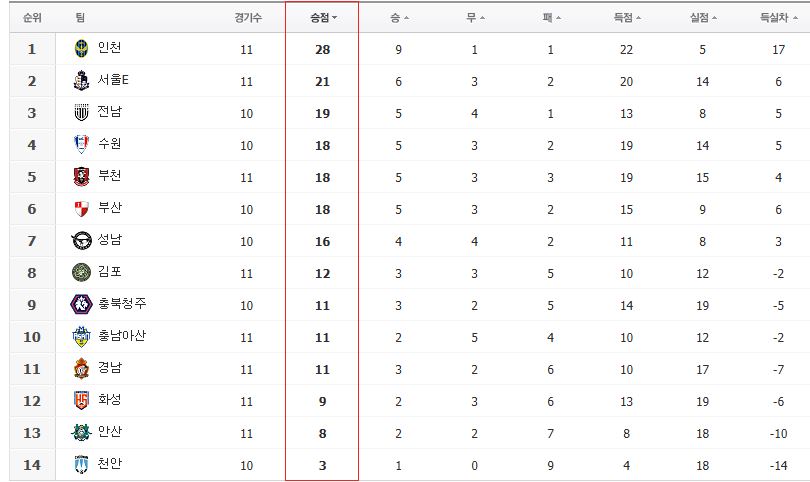This screenshot has width=810, height=482.
Task: Select the 성남 team emblem
Action: click(x=82, y=241)
